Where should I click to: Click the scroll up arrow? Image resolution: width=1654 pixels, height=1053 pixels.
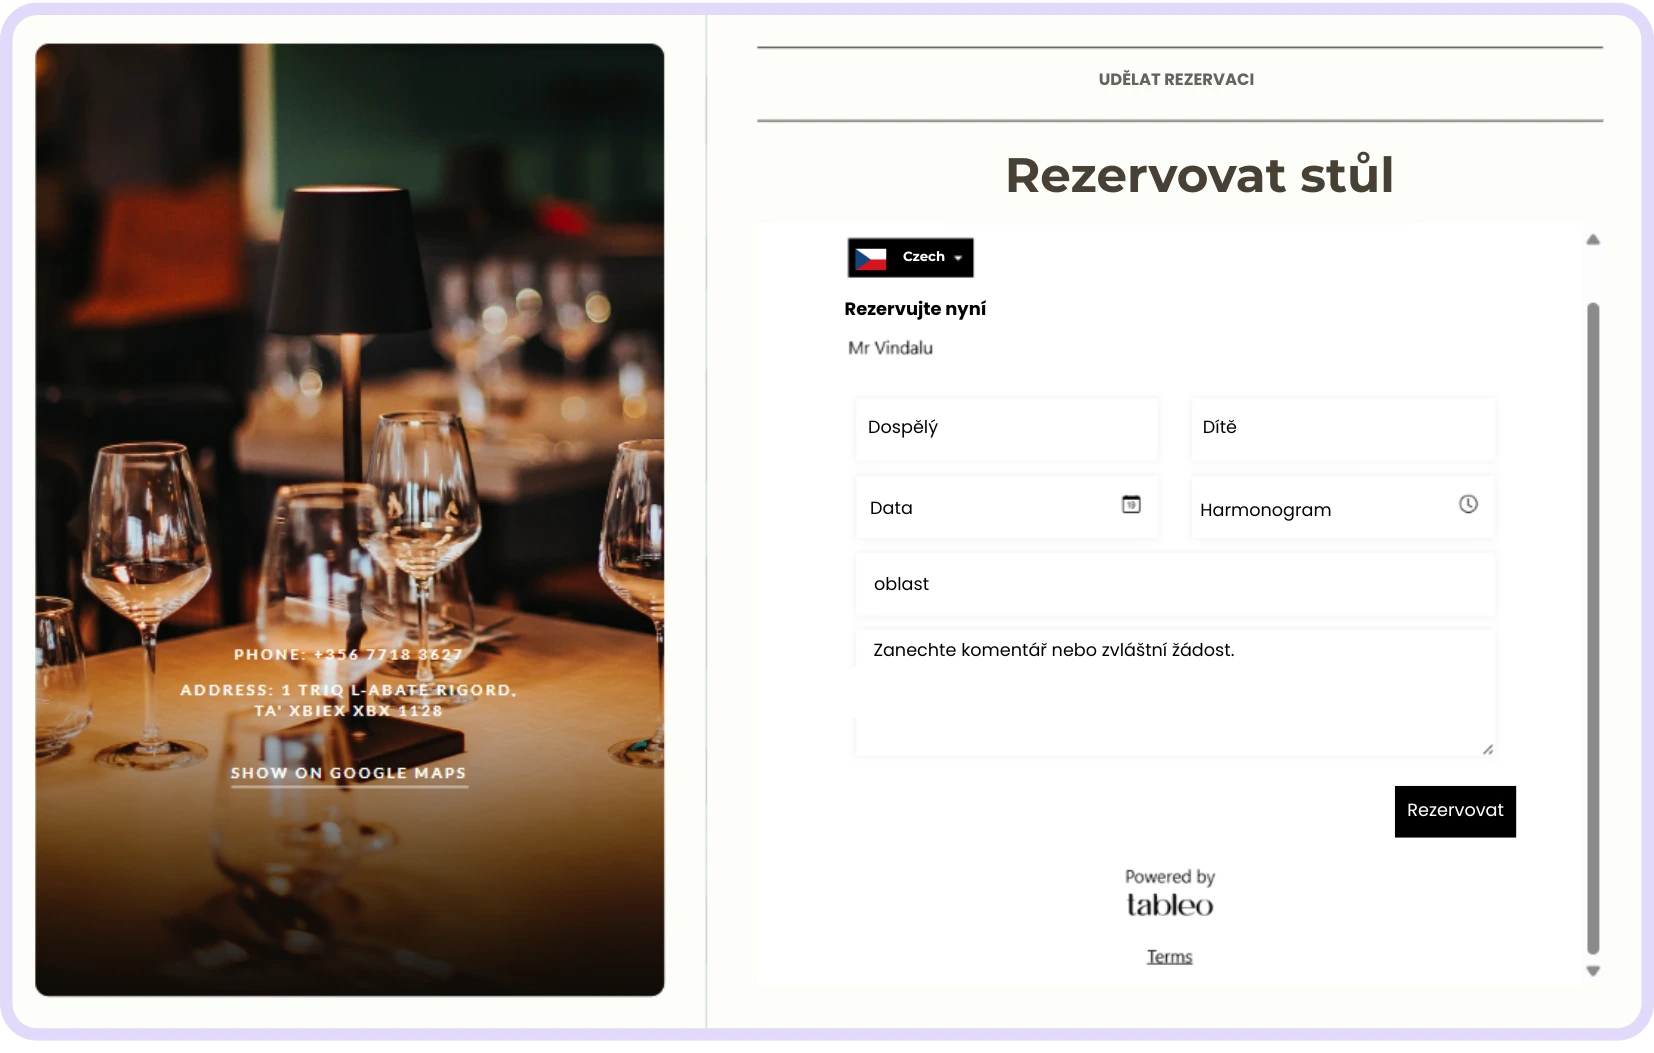click(x=1593, y=240)
